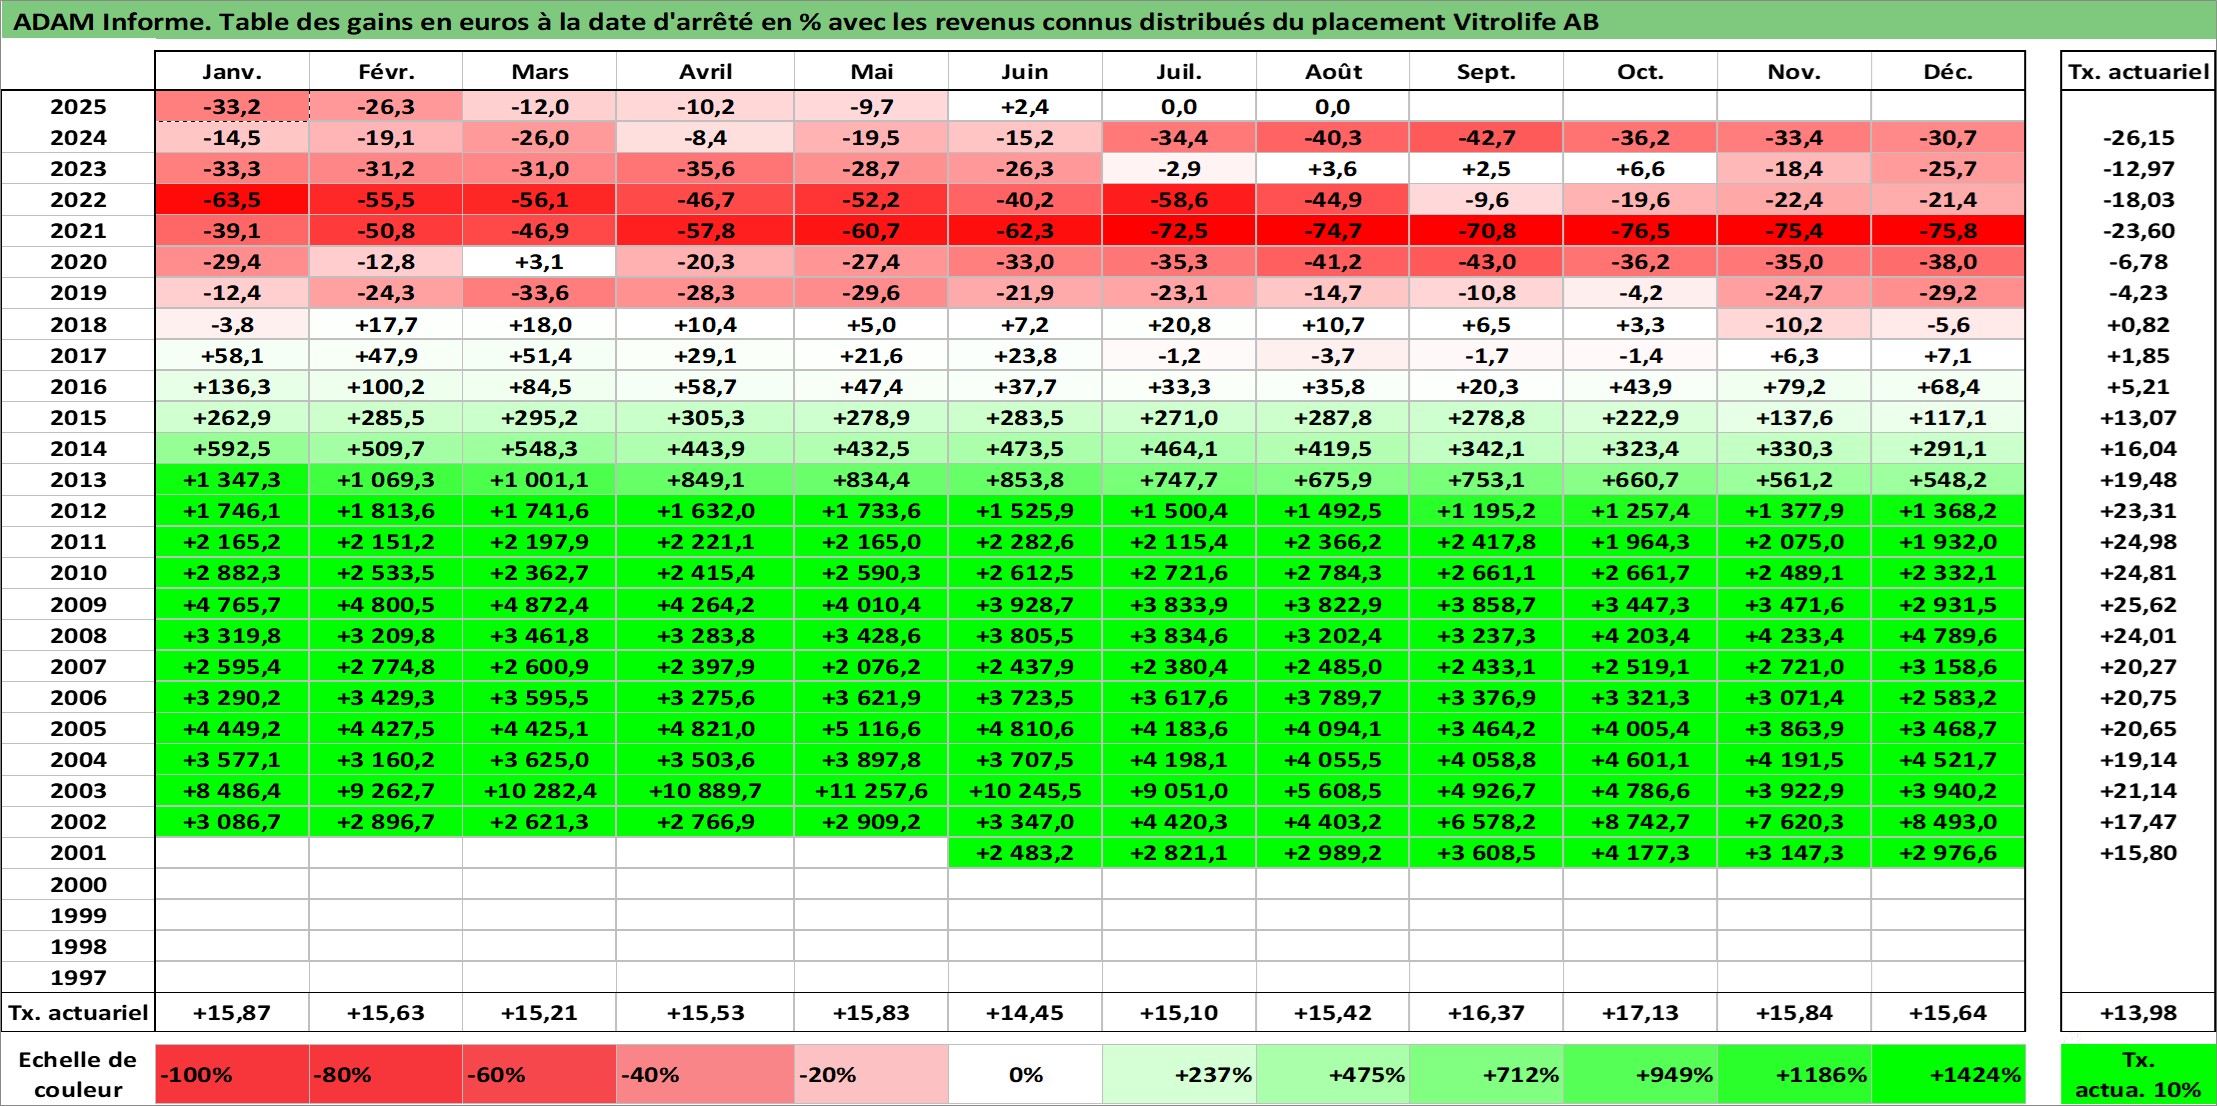Select the +15,87 rate under Janv.
The image size is (2217, 1106).
click(x=232, y=1013)
